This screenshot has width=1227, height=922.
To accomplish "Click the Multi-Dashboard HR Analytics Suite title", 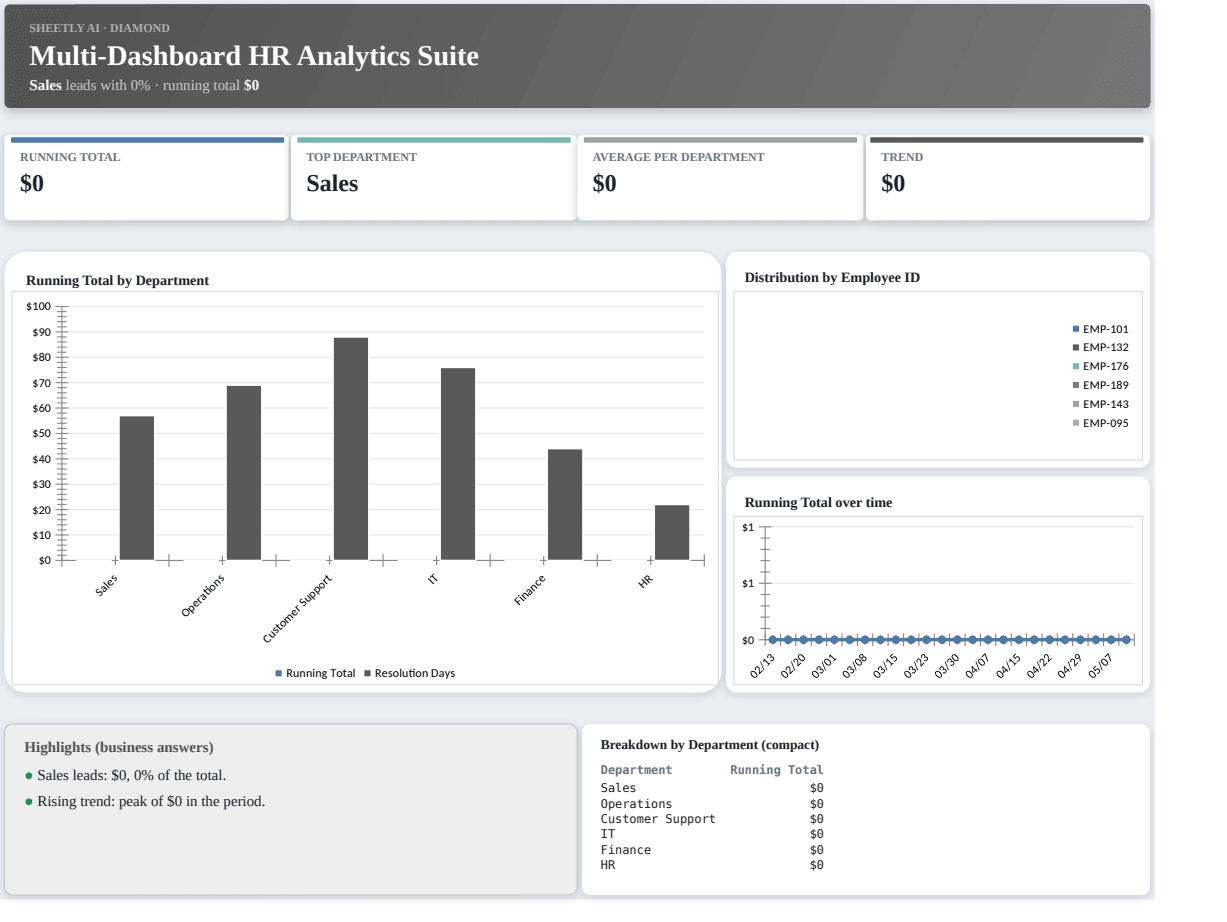I will (254, 57).
